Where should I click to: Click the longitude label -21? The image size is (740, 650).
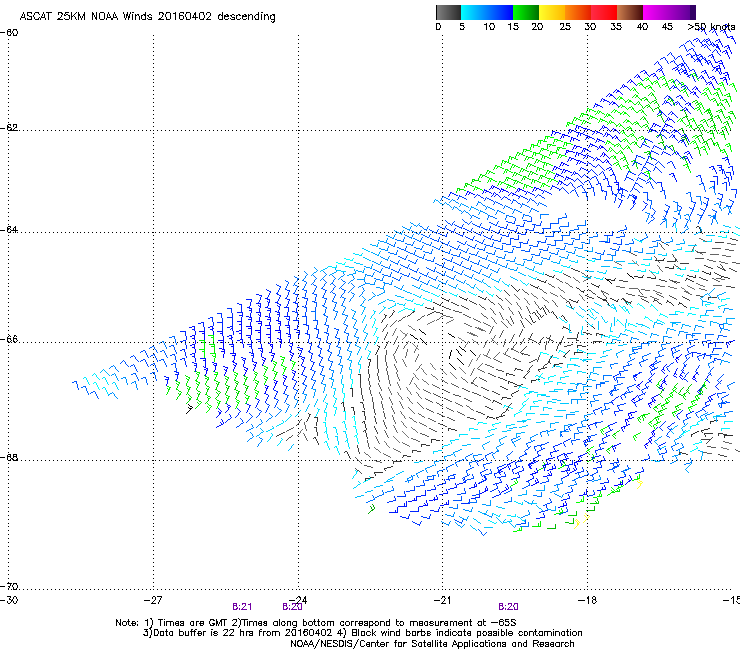click(442, 600)
